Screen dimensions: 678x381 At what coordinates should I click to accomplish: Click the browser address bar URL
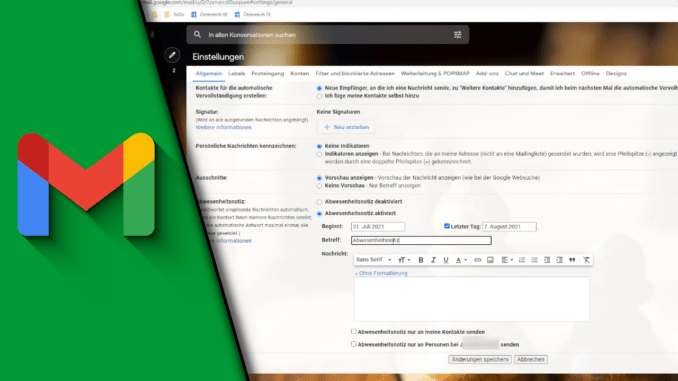click(x=217, y=3)
